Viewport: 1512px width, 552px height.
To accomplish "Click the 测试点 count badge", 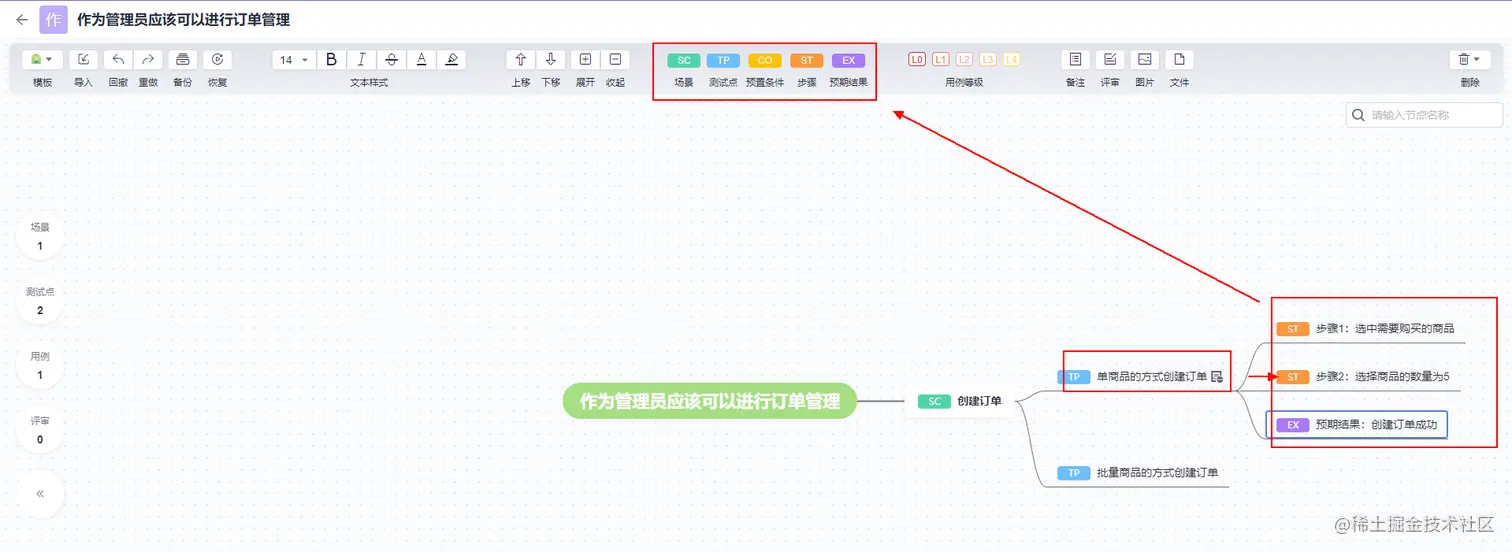I will [x=40, y=301].
